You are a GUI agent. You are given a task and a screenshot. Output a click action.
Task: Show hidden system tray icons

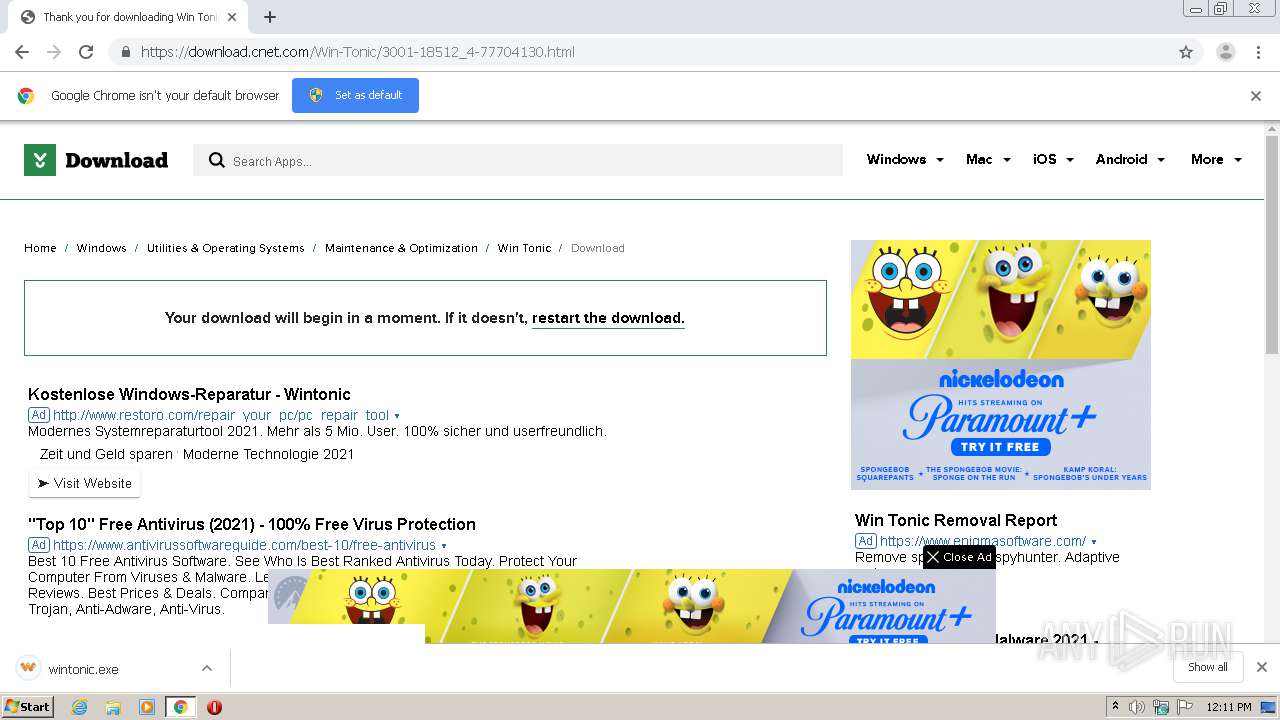(1115, 707)
